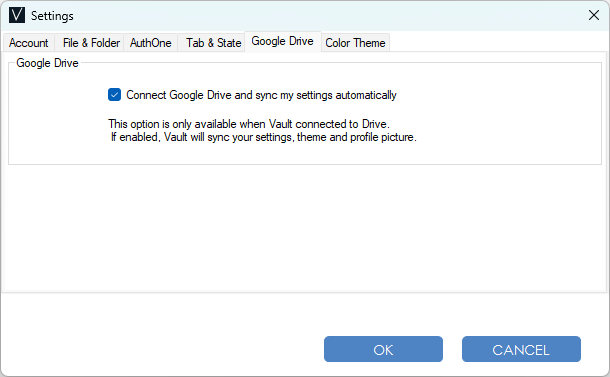Image resolution: width=610 pixels, height=377 pixels.
Task: Close the Settings dialog with X
Action: [594, 16]
